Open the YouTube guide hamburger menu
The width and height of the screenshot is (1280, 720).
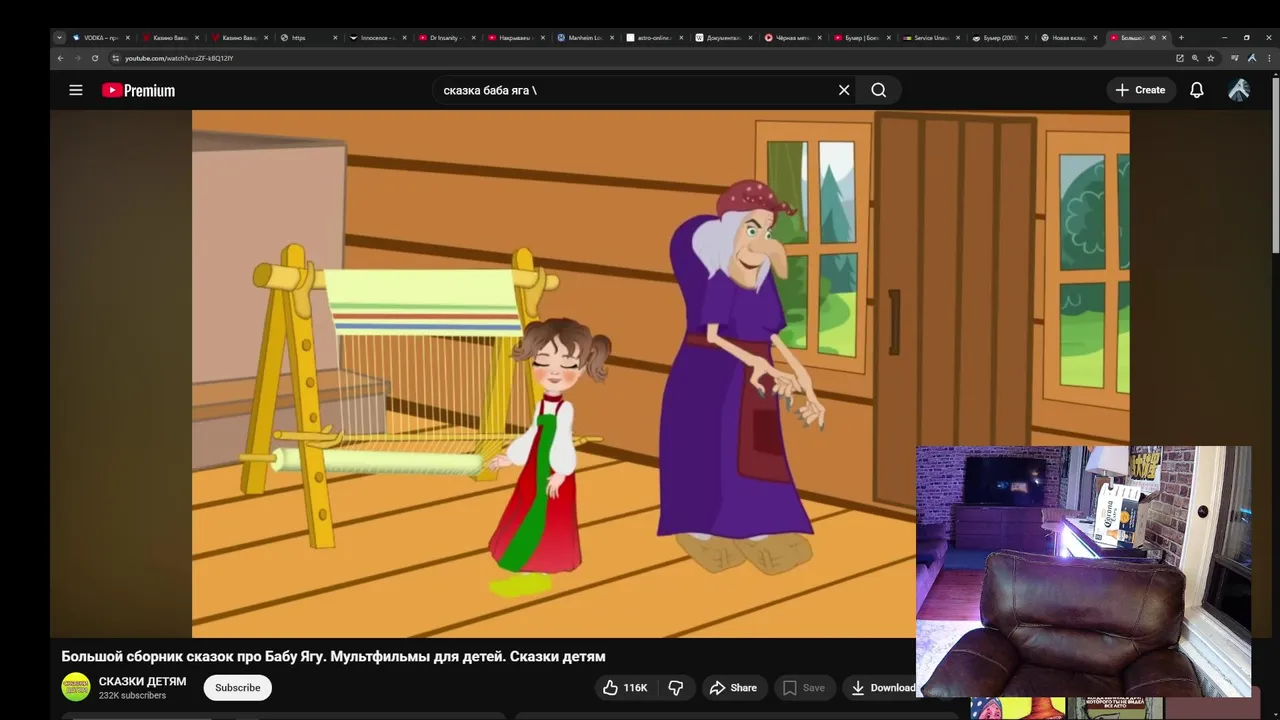[76, 90]
